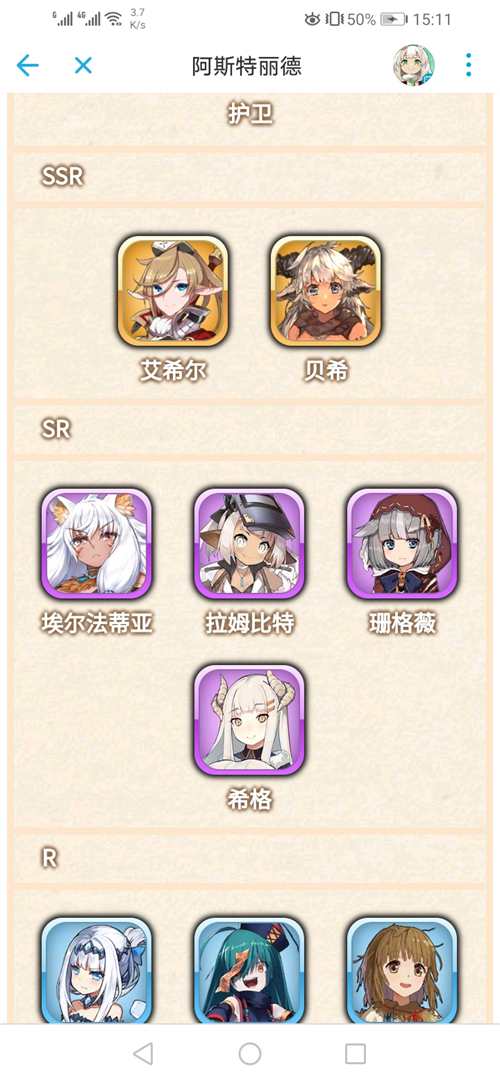Open SR character 希格 icon
This screenshot has width=500, height=1083.
249,720
